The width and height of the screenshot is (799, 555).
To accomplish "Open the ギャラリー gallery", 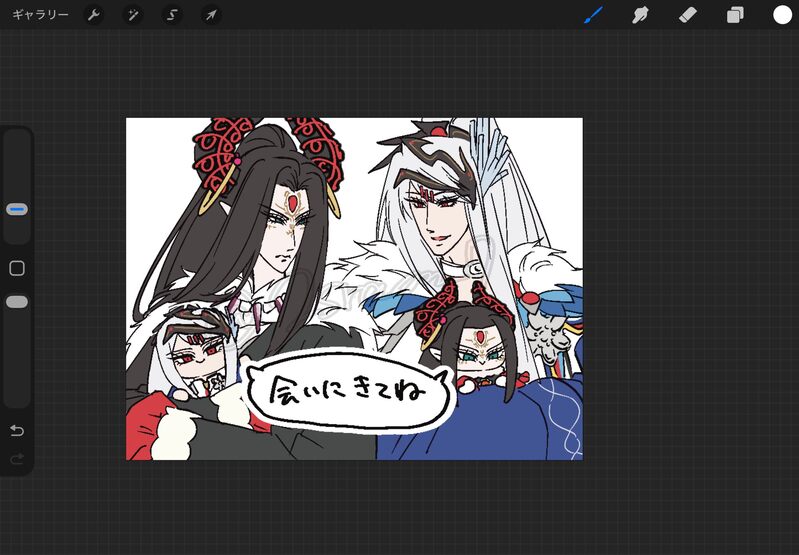I will tap(40, 15).
